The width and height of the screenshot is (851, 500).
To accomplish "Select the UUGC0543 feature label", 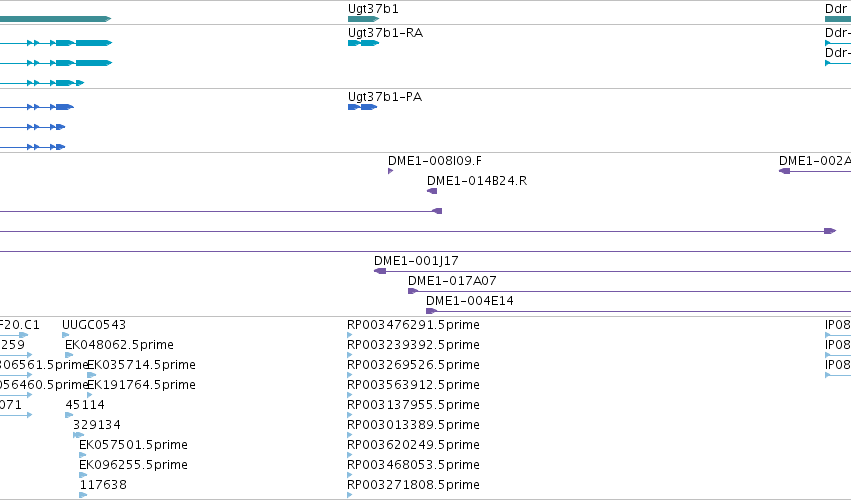I will [x=94, y=325].
